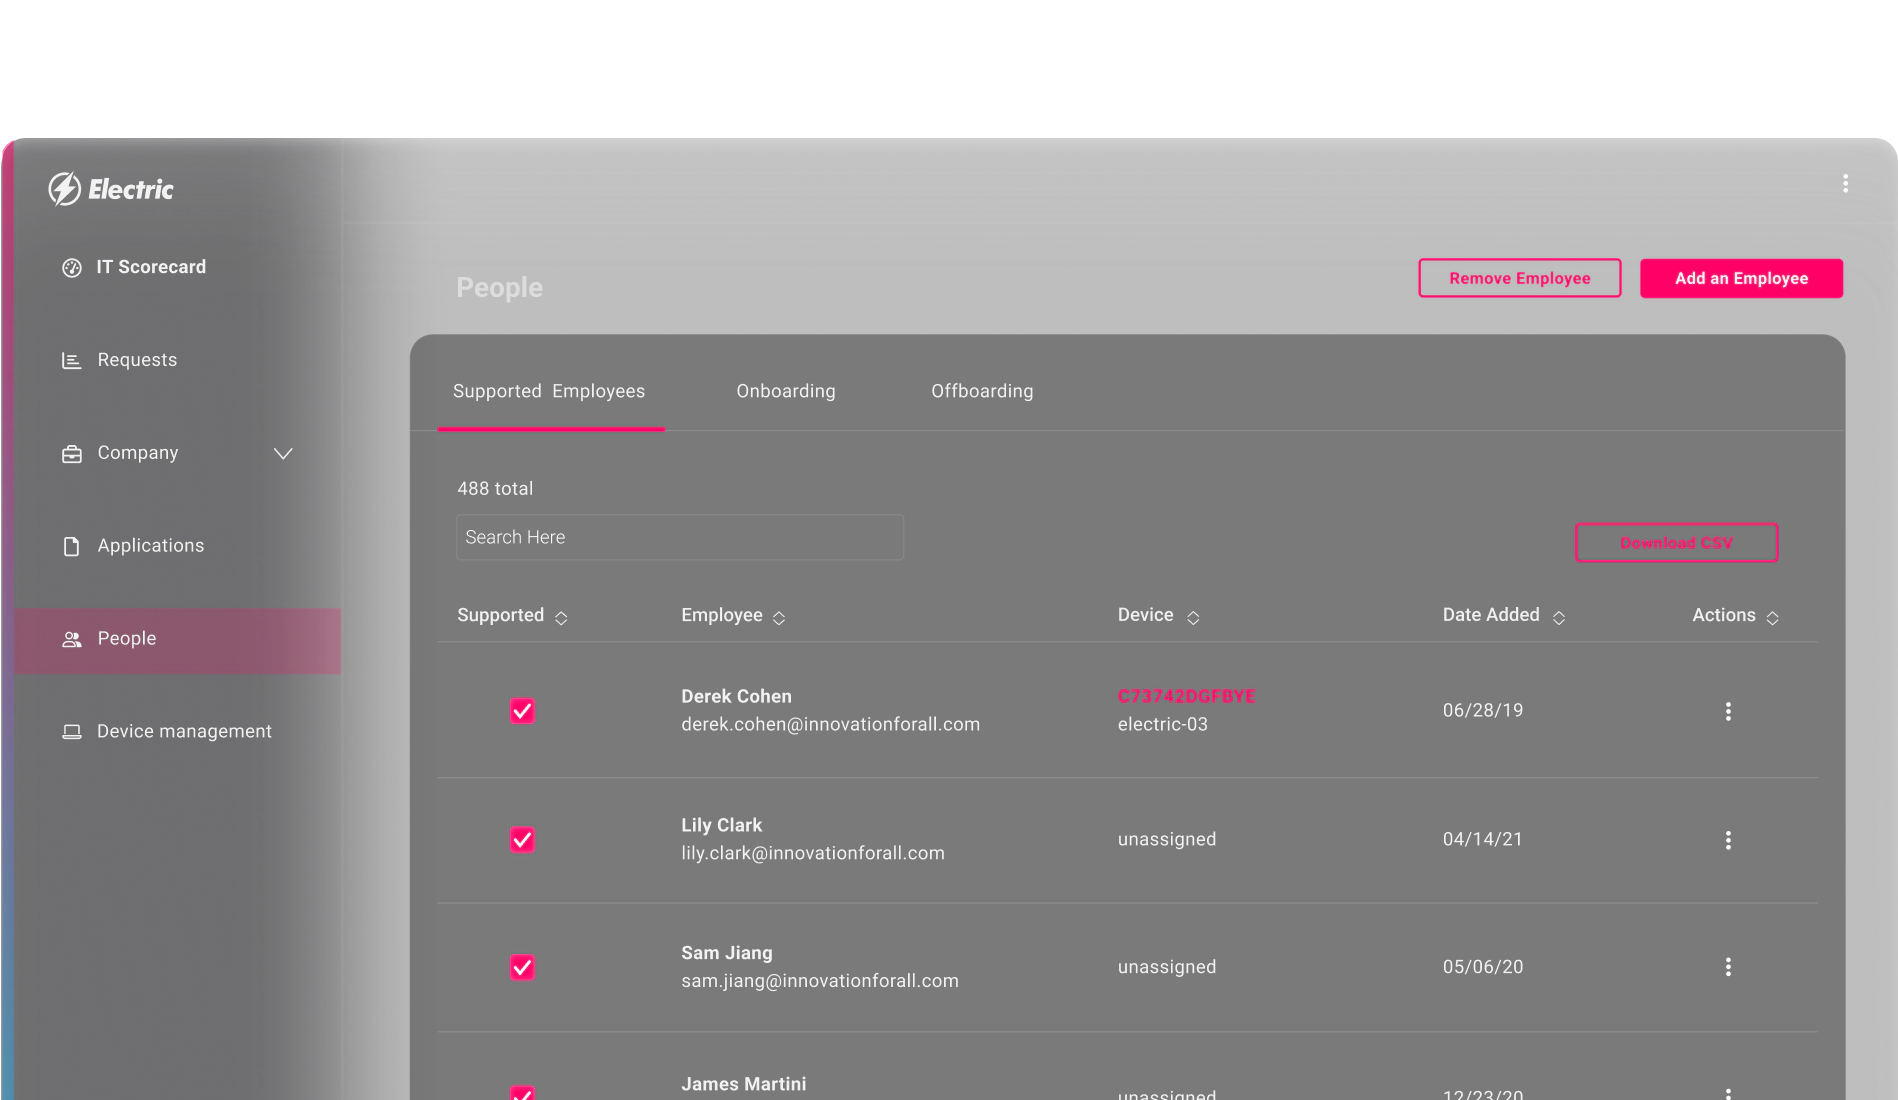Screen dimensions: 1898x1100
Task: Open actions menu for Sam Jiang
Action: 1728,967
